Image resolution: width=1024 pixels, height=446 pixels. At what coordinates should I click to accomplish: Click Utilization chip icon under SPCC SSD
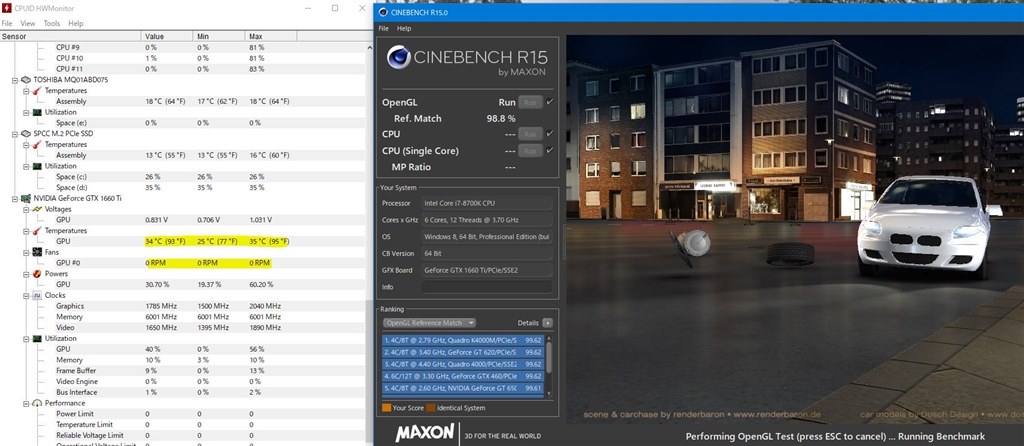(x=37, y=166)
